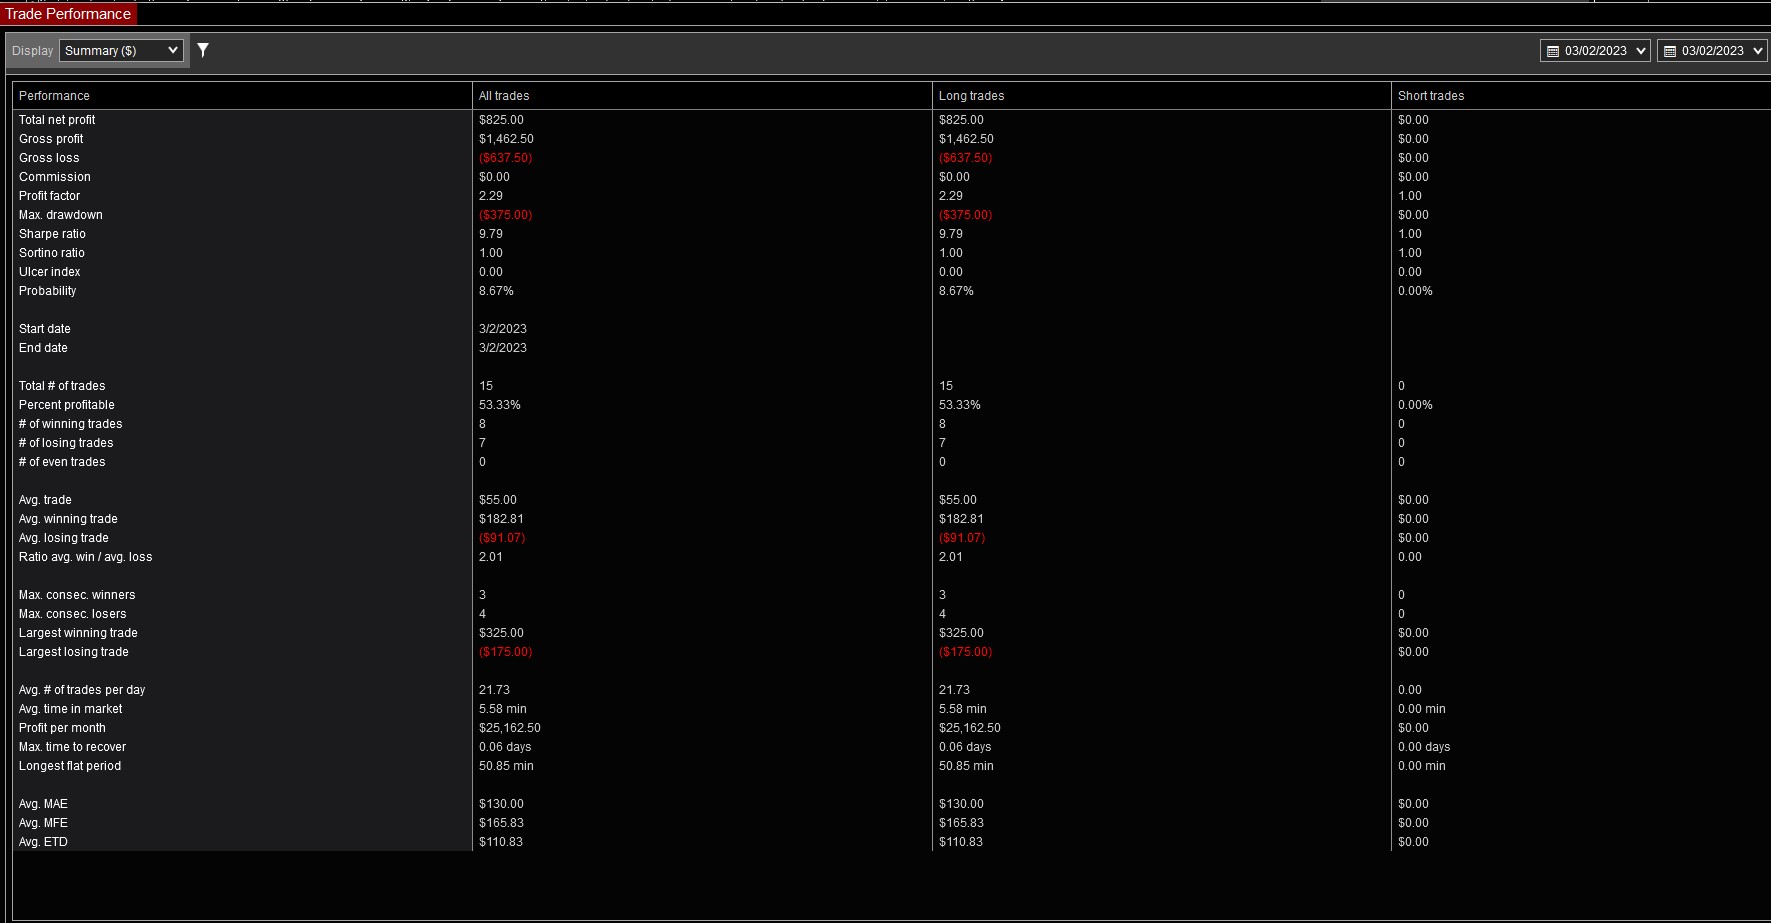Click All trades percent profitable 53.33%
Image resolution: width=1771 pixels, height=923 pixels.
pyautogui.click(x=500, y=405)
